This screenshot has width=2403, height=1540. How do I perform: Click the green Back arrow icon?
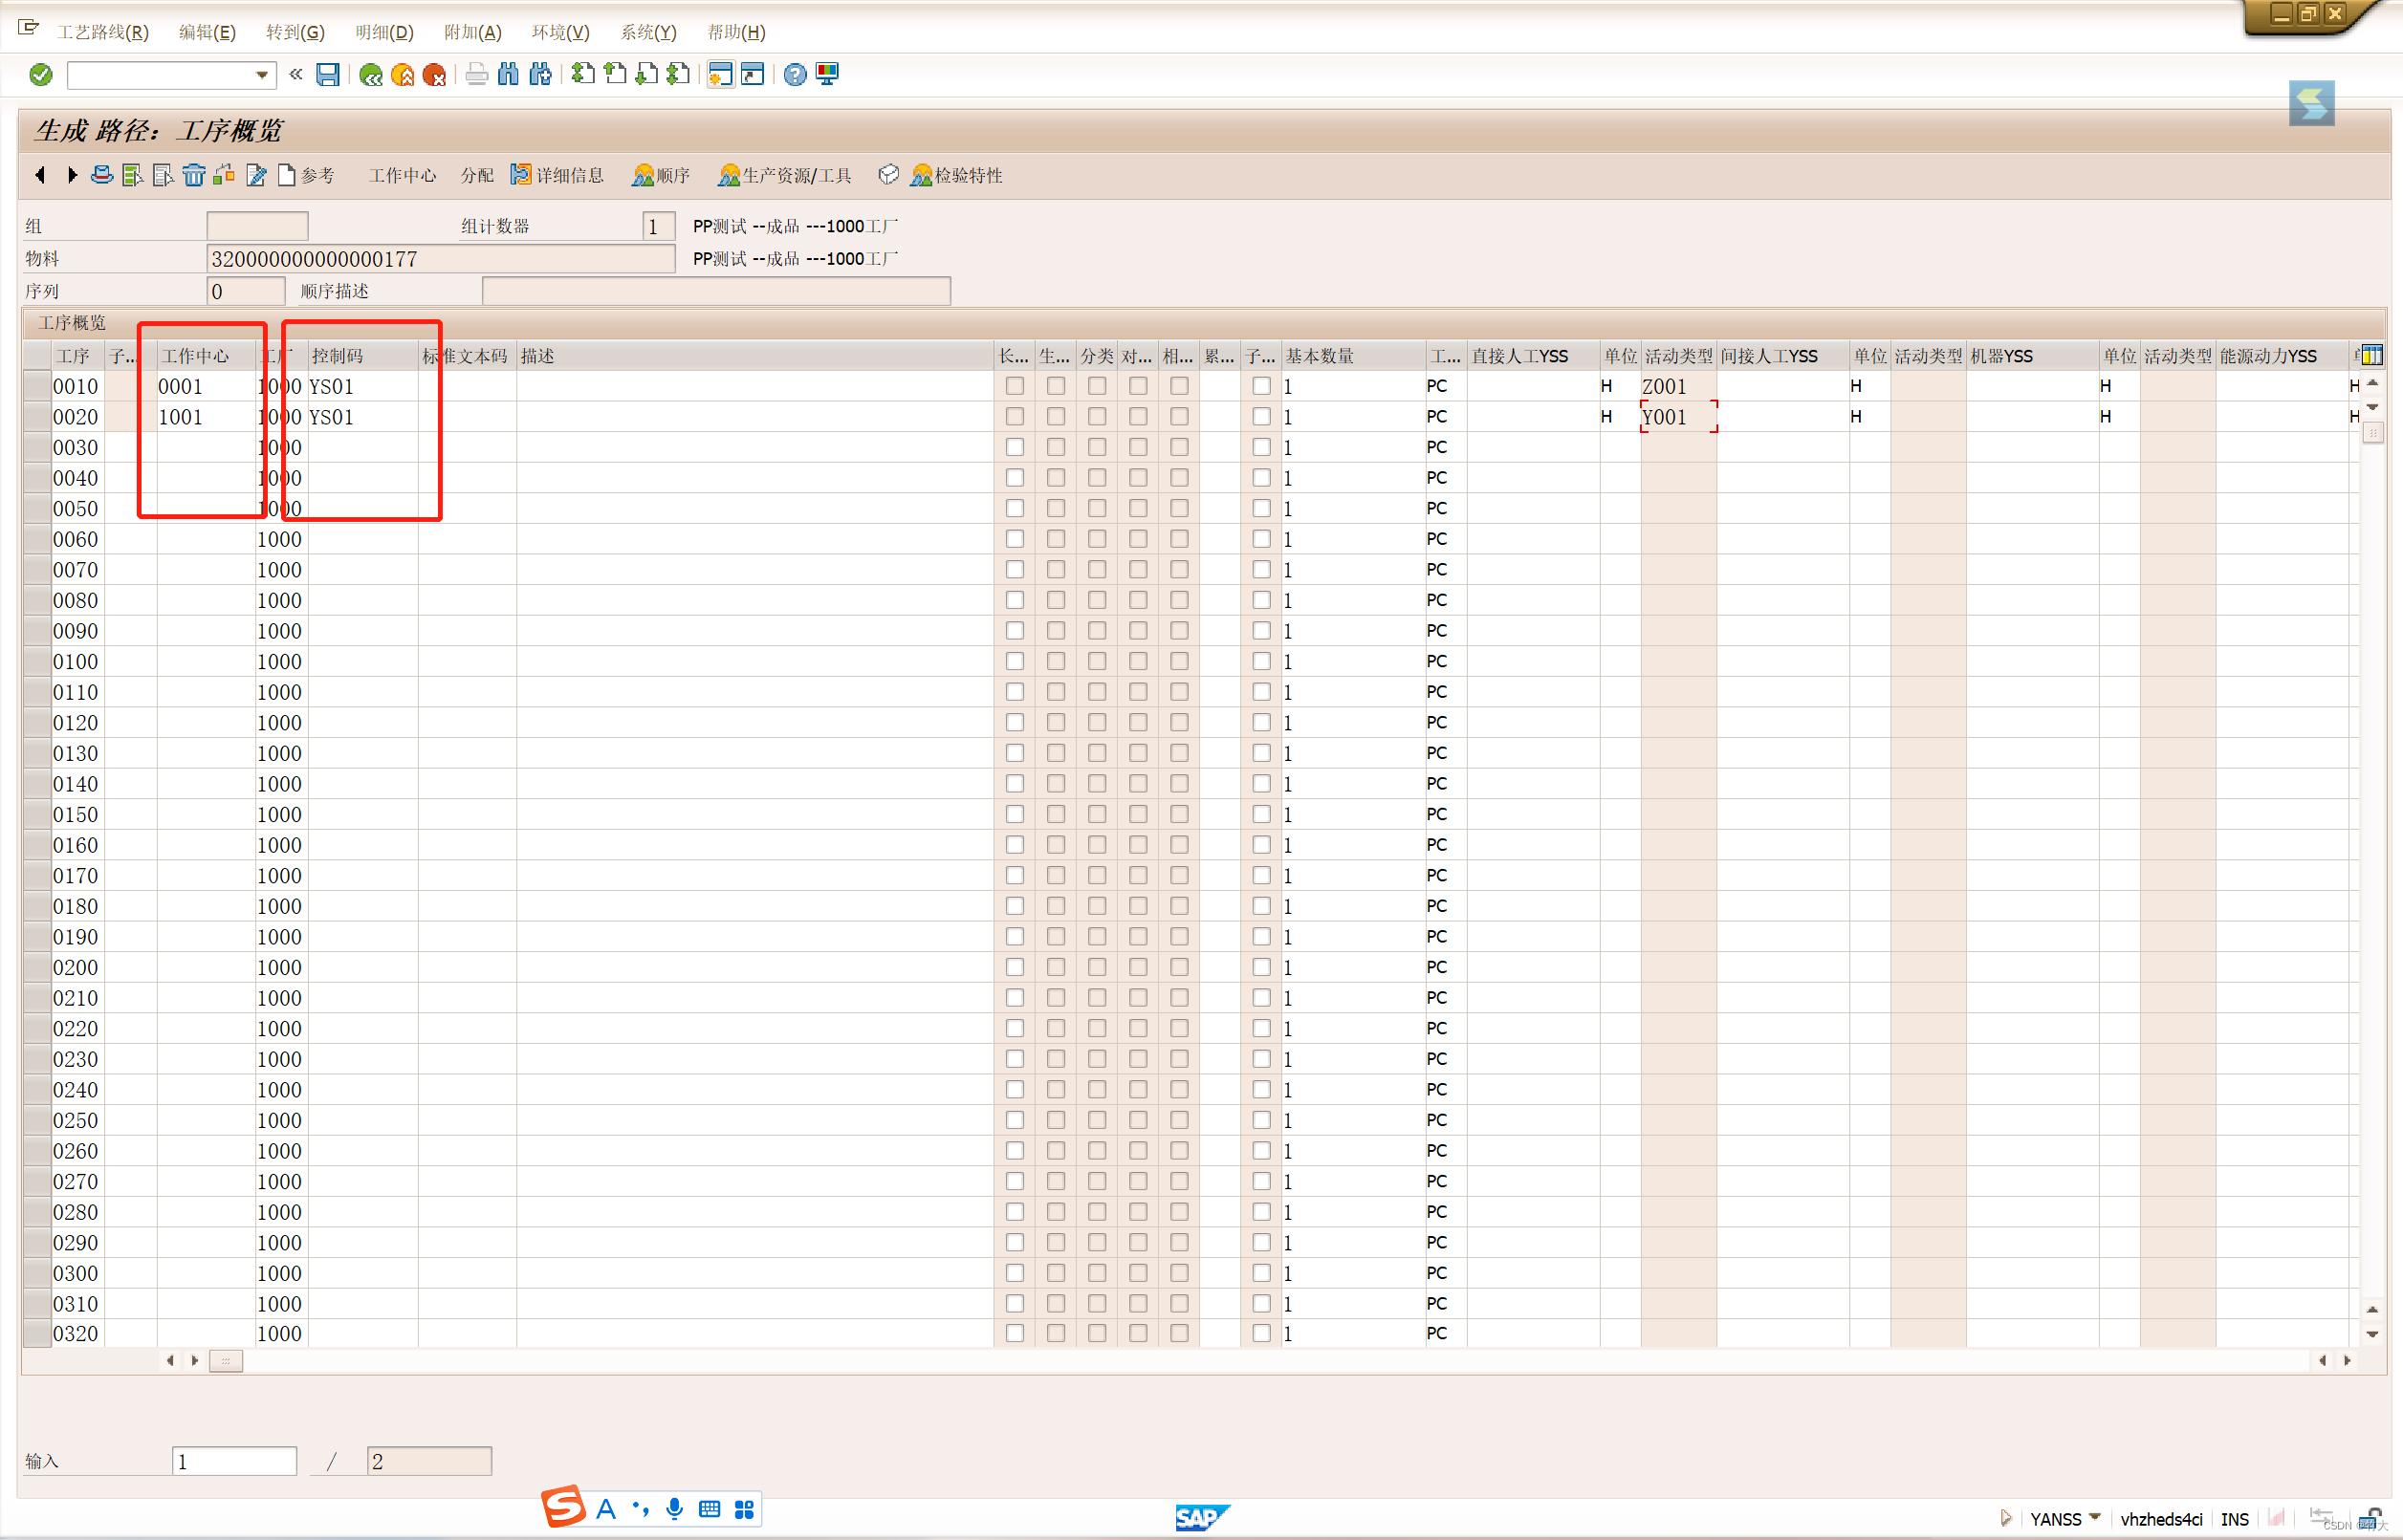click(x=370, y=74)
